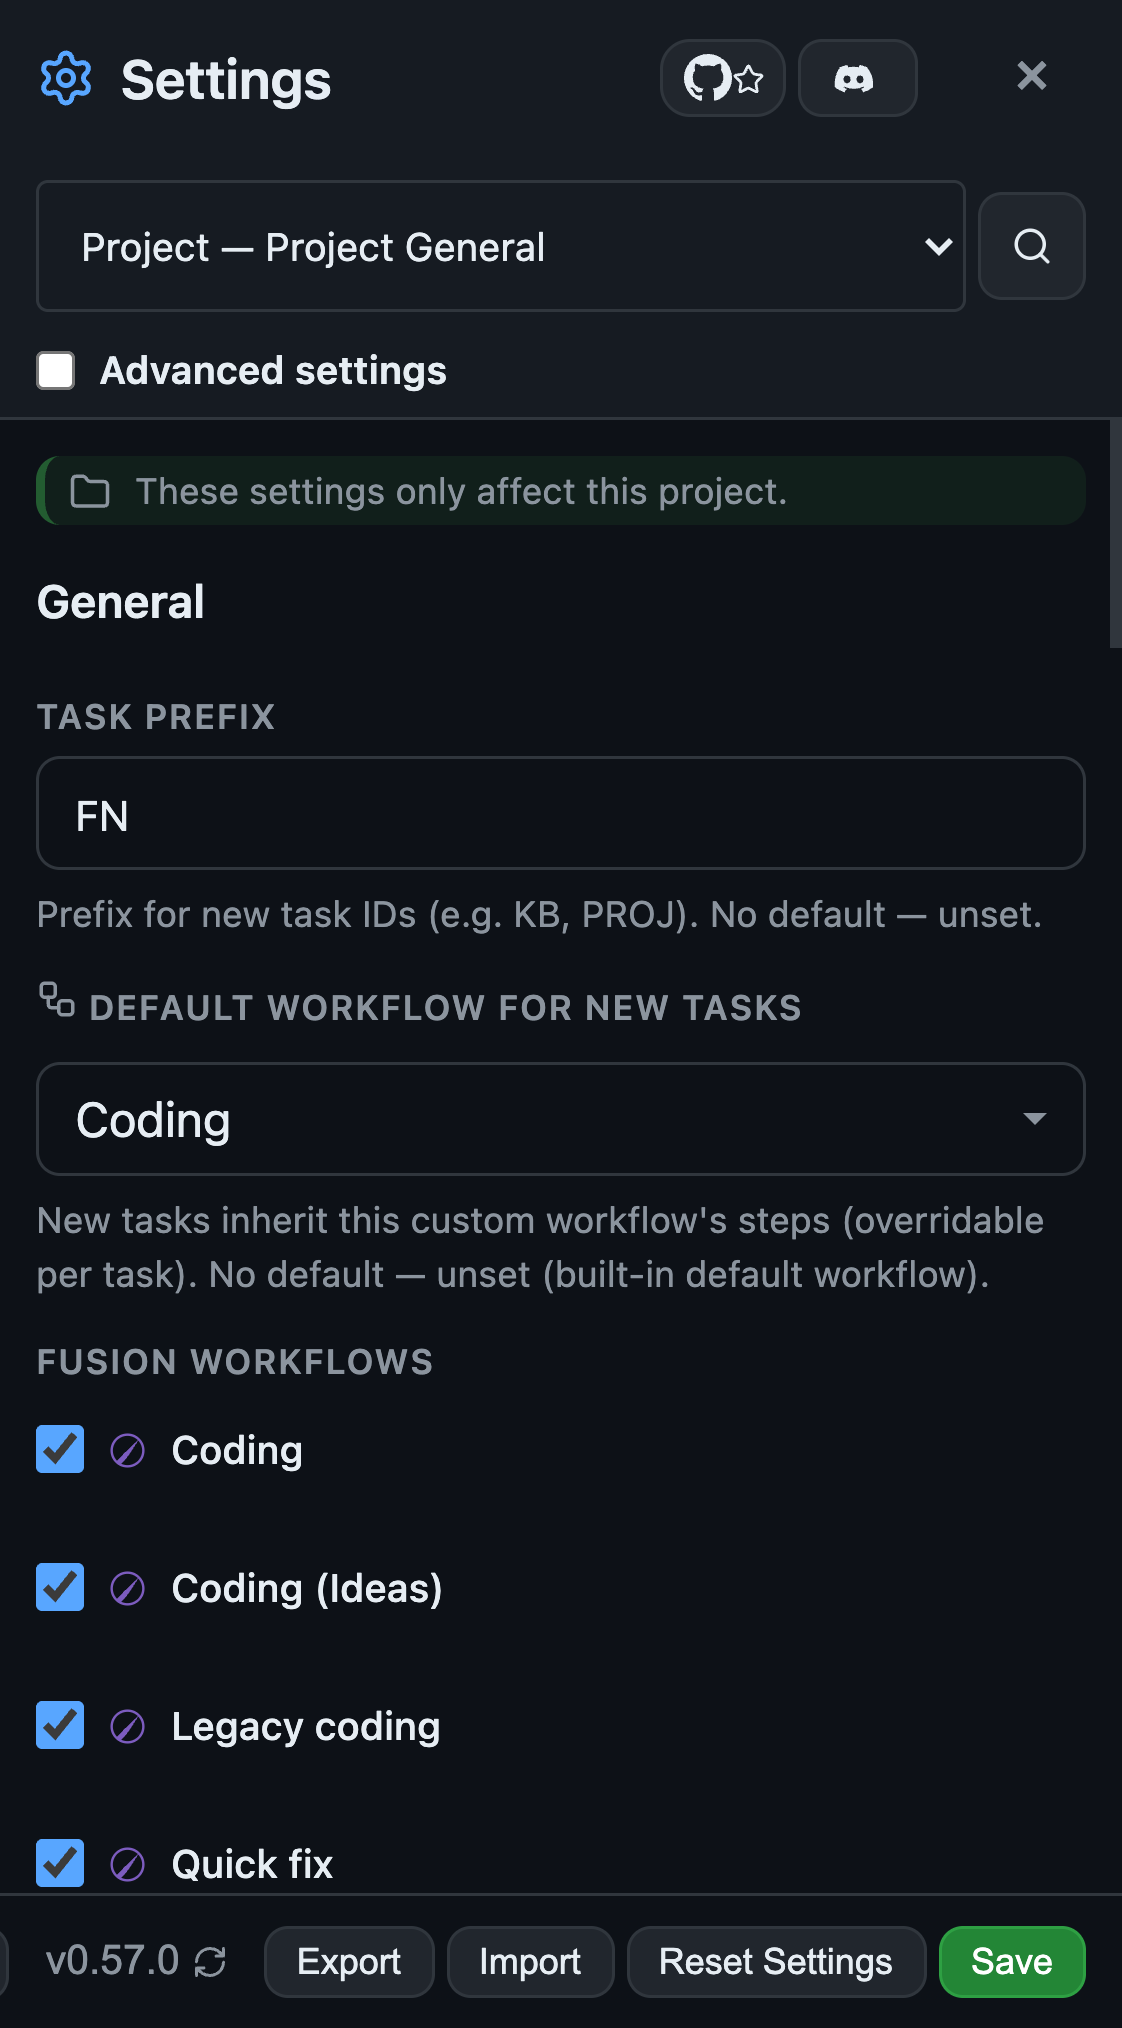Click the Settings gear icon

tap(66, 78)
